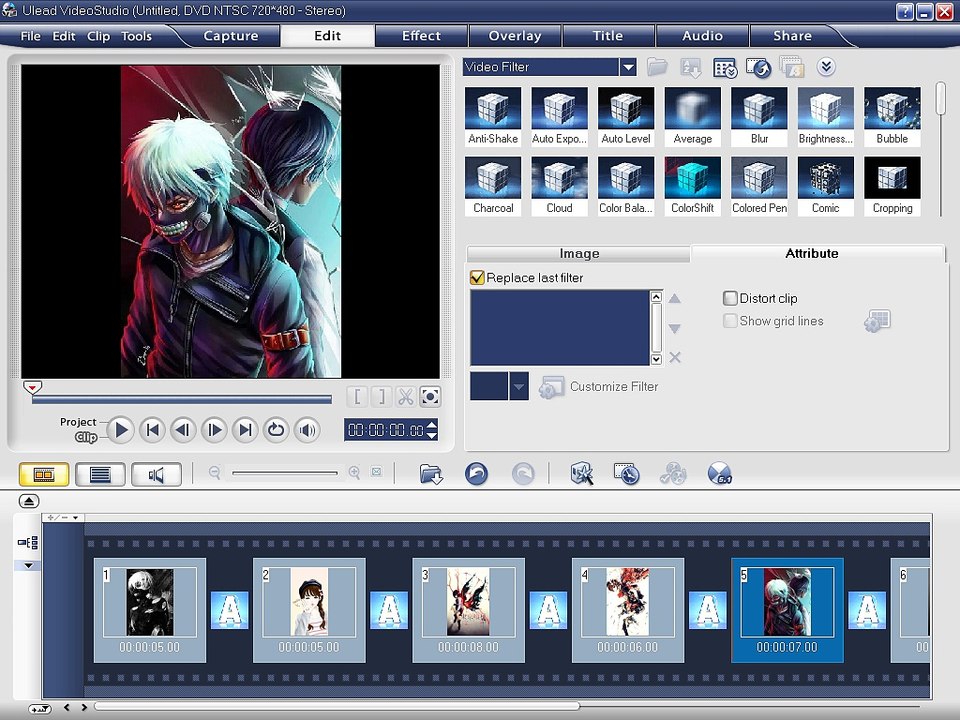Open the Overlay step tab
The image size is (960, 720).
tap(515, 36)
